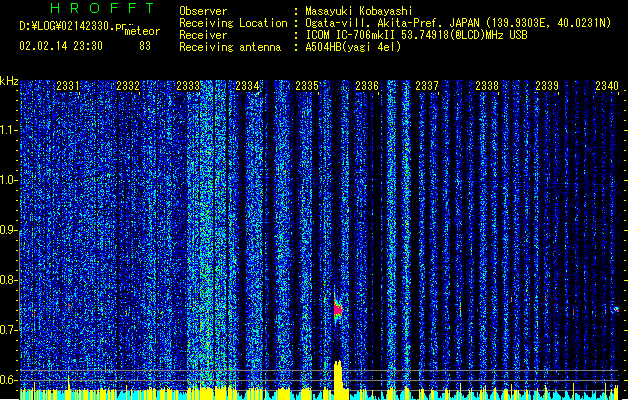Viewport: 629px width, 400px height.
Task: Click the kHz axis unit label
Action: point(9,81)
